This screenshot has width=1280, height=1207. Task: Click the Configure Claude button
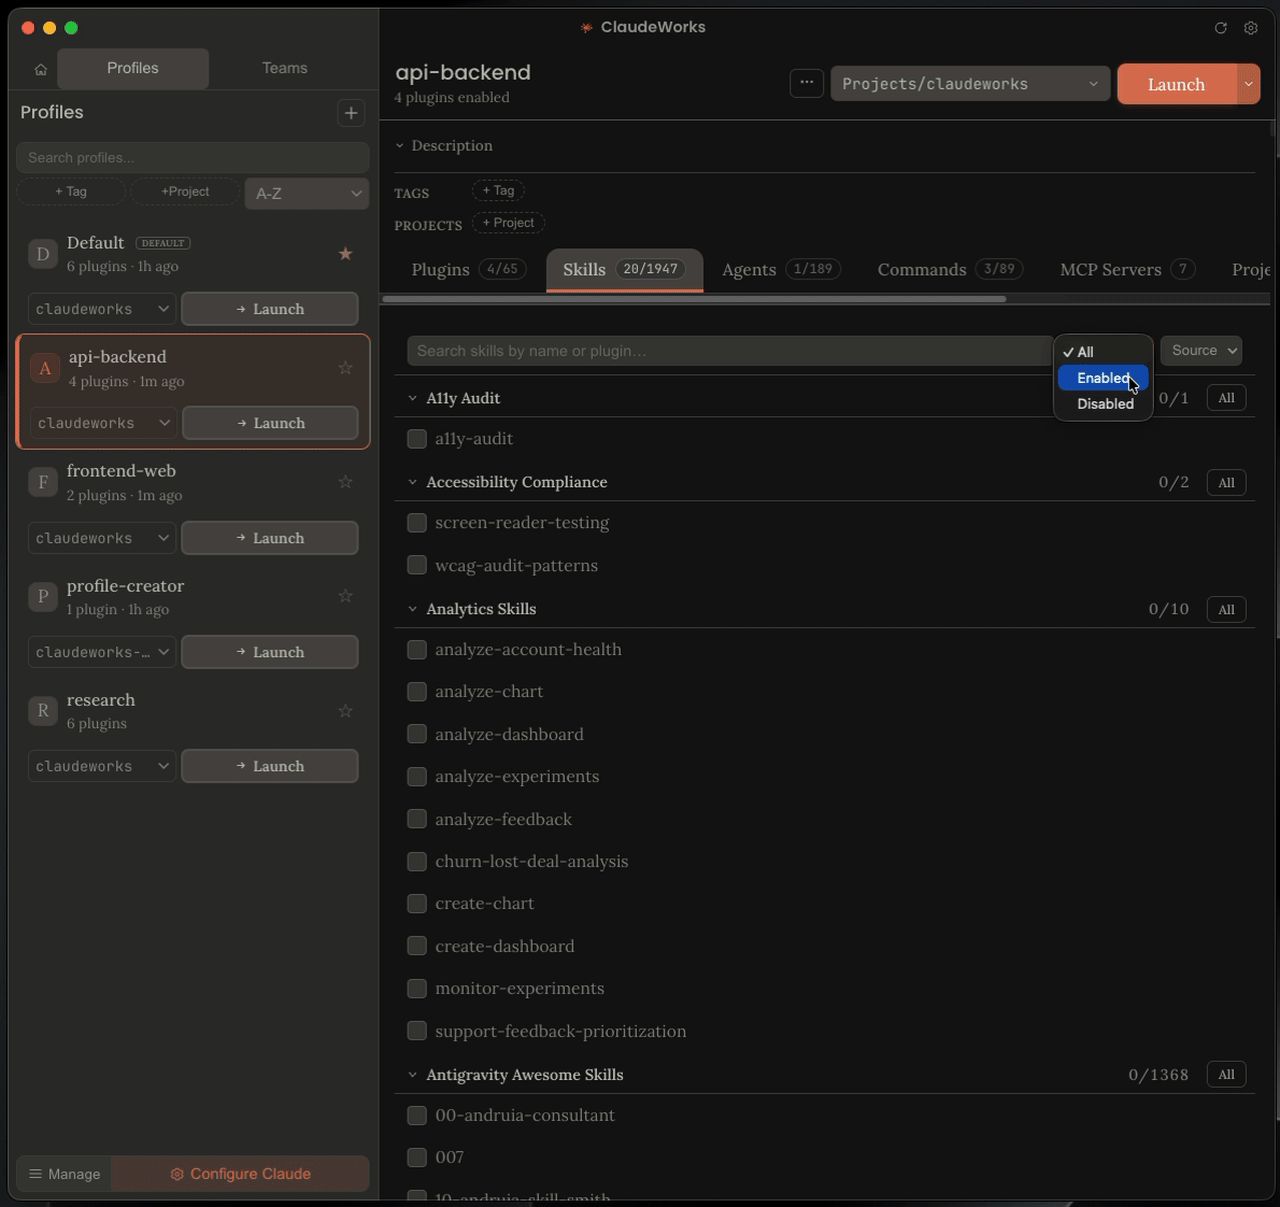coord(240,1173)
